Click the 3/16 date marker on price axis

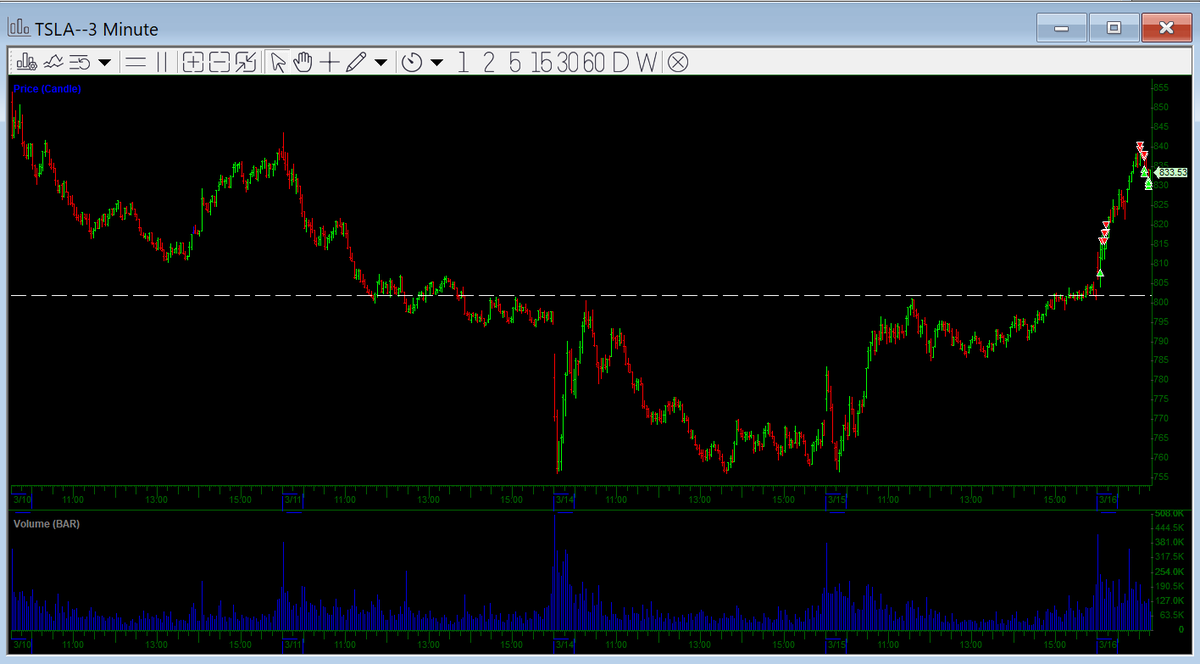pos(1108,498)
